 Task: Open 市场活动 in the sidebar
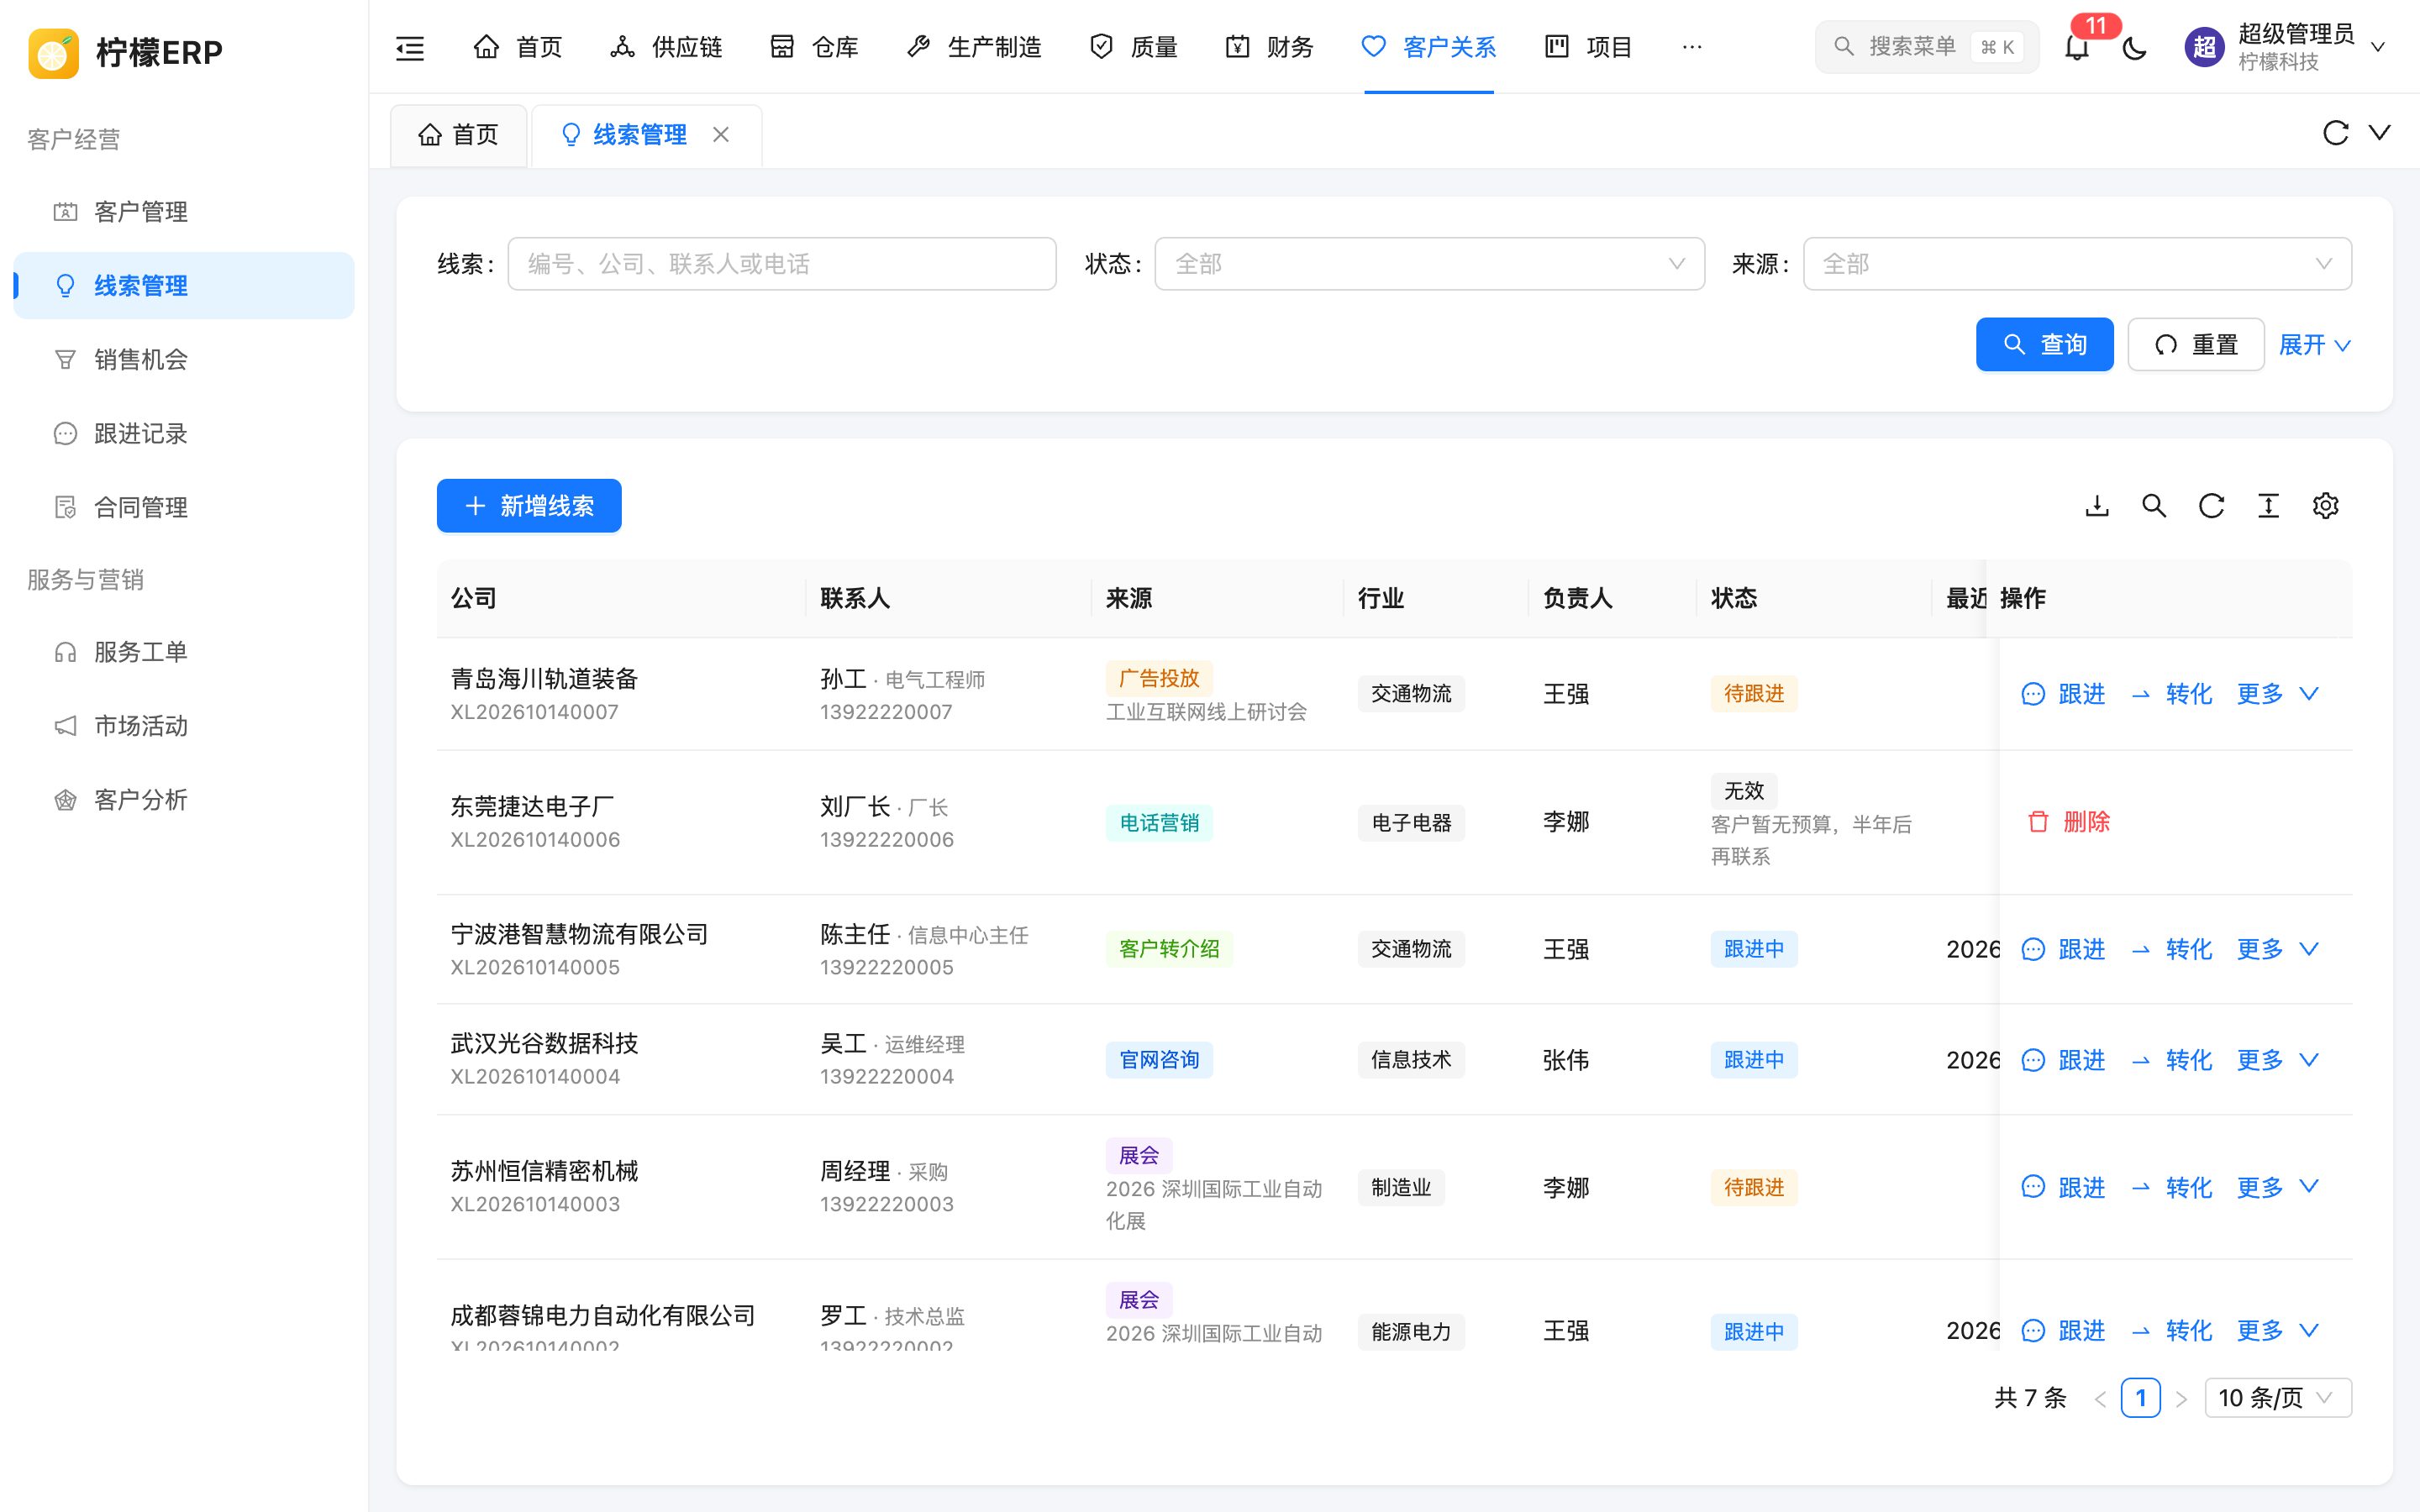[184, 726]
